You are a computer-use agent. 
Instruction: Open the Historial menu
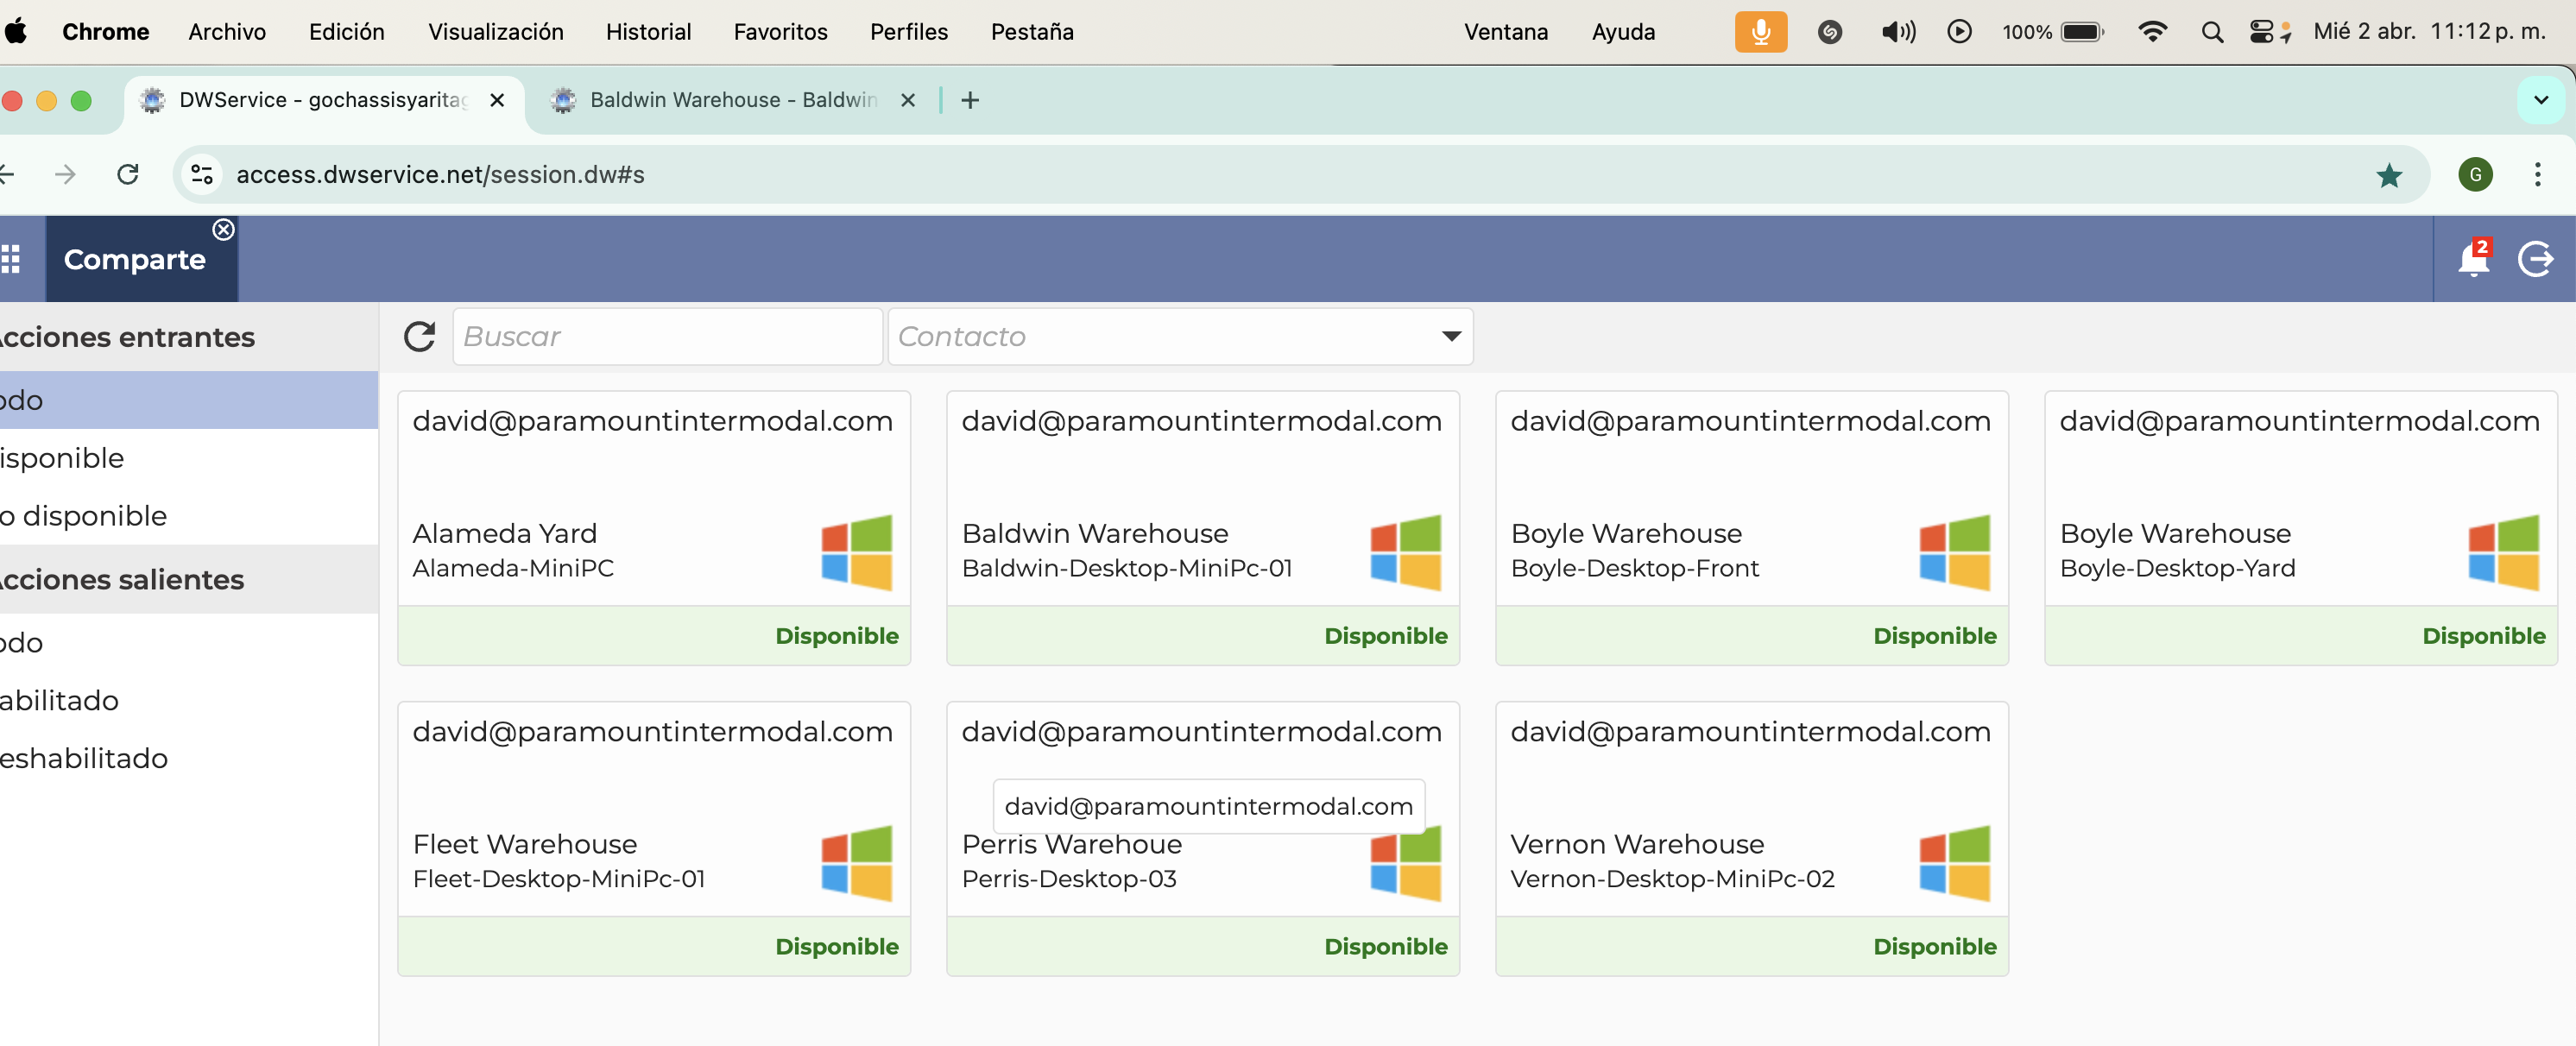tap(648, 32)
